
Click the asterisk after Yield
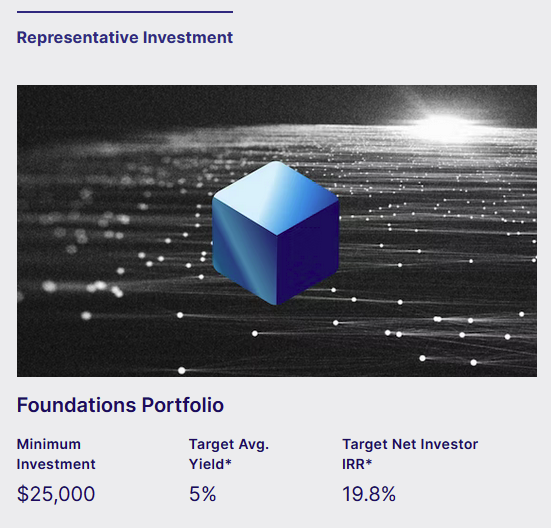[x=228, y=462]
